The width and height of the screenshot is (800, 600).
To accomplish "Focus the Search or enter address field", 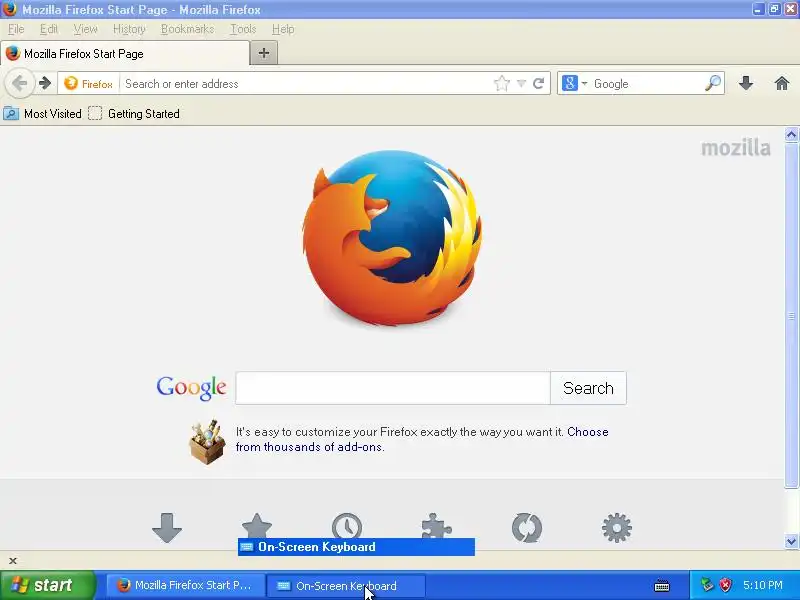I will (x=306, y=84).
